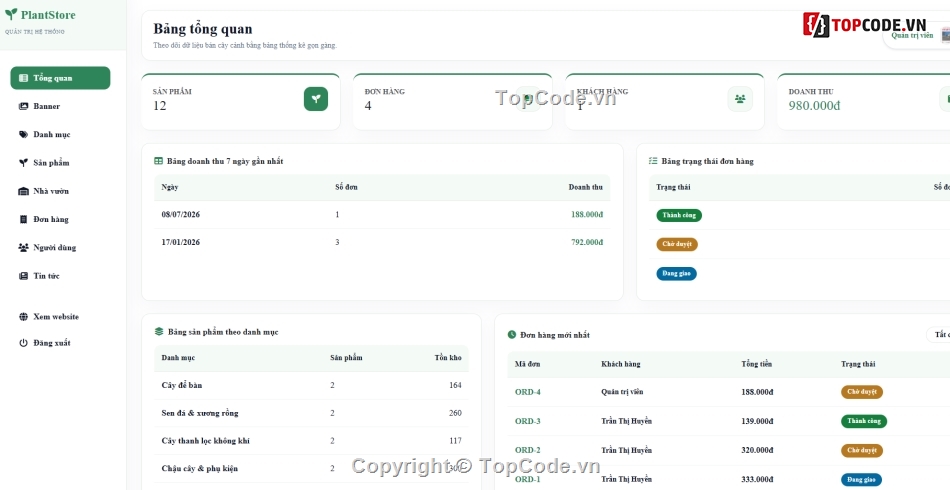Screen dimensions: 950x490
Task: Open order ORD-3
Action: point(528,421)
